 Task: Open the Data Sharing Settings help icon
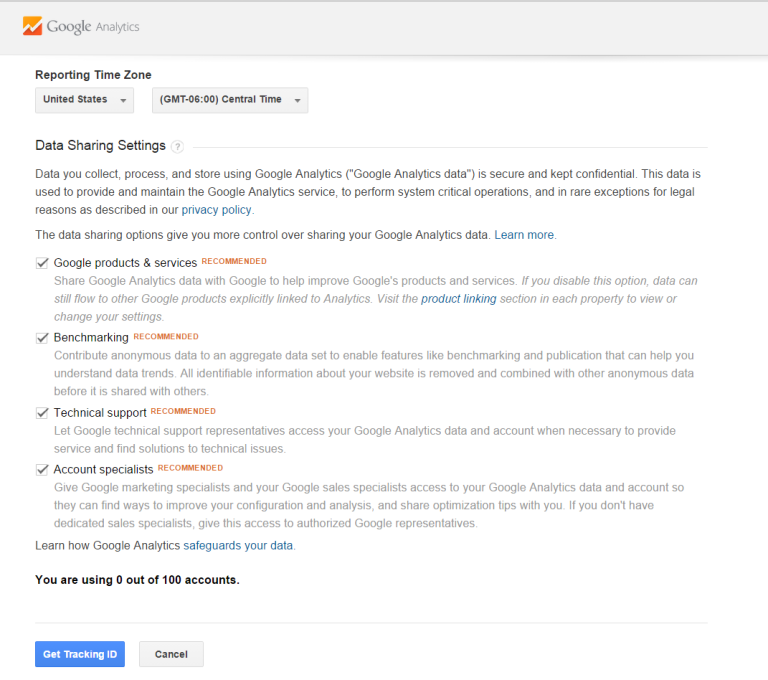click(x=178, y=146)
